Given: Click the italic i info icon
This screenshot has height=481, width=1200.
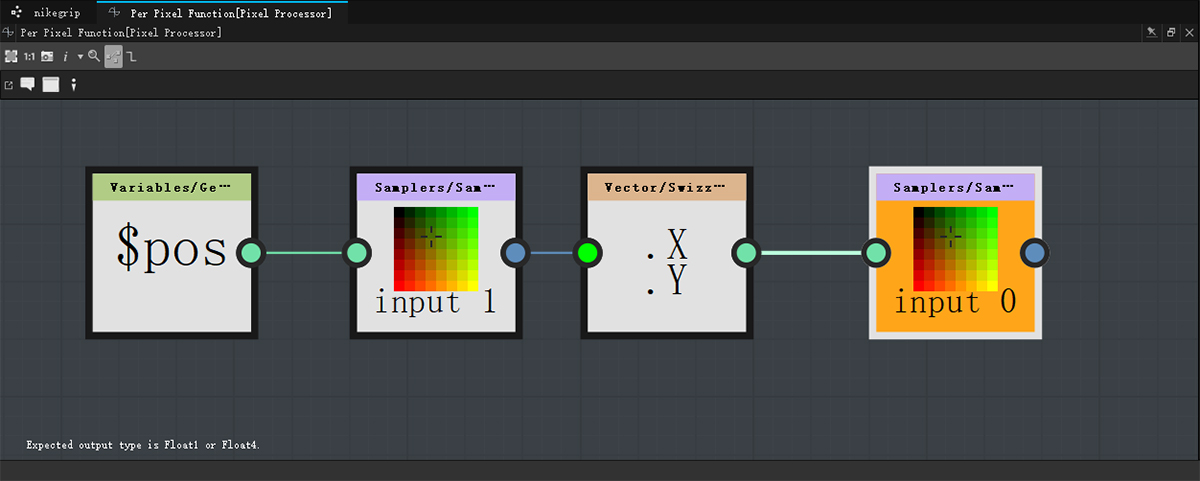Looking at the screenshot, I should pos(65,57).
